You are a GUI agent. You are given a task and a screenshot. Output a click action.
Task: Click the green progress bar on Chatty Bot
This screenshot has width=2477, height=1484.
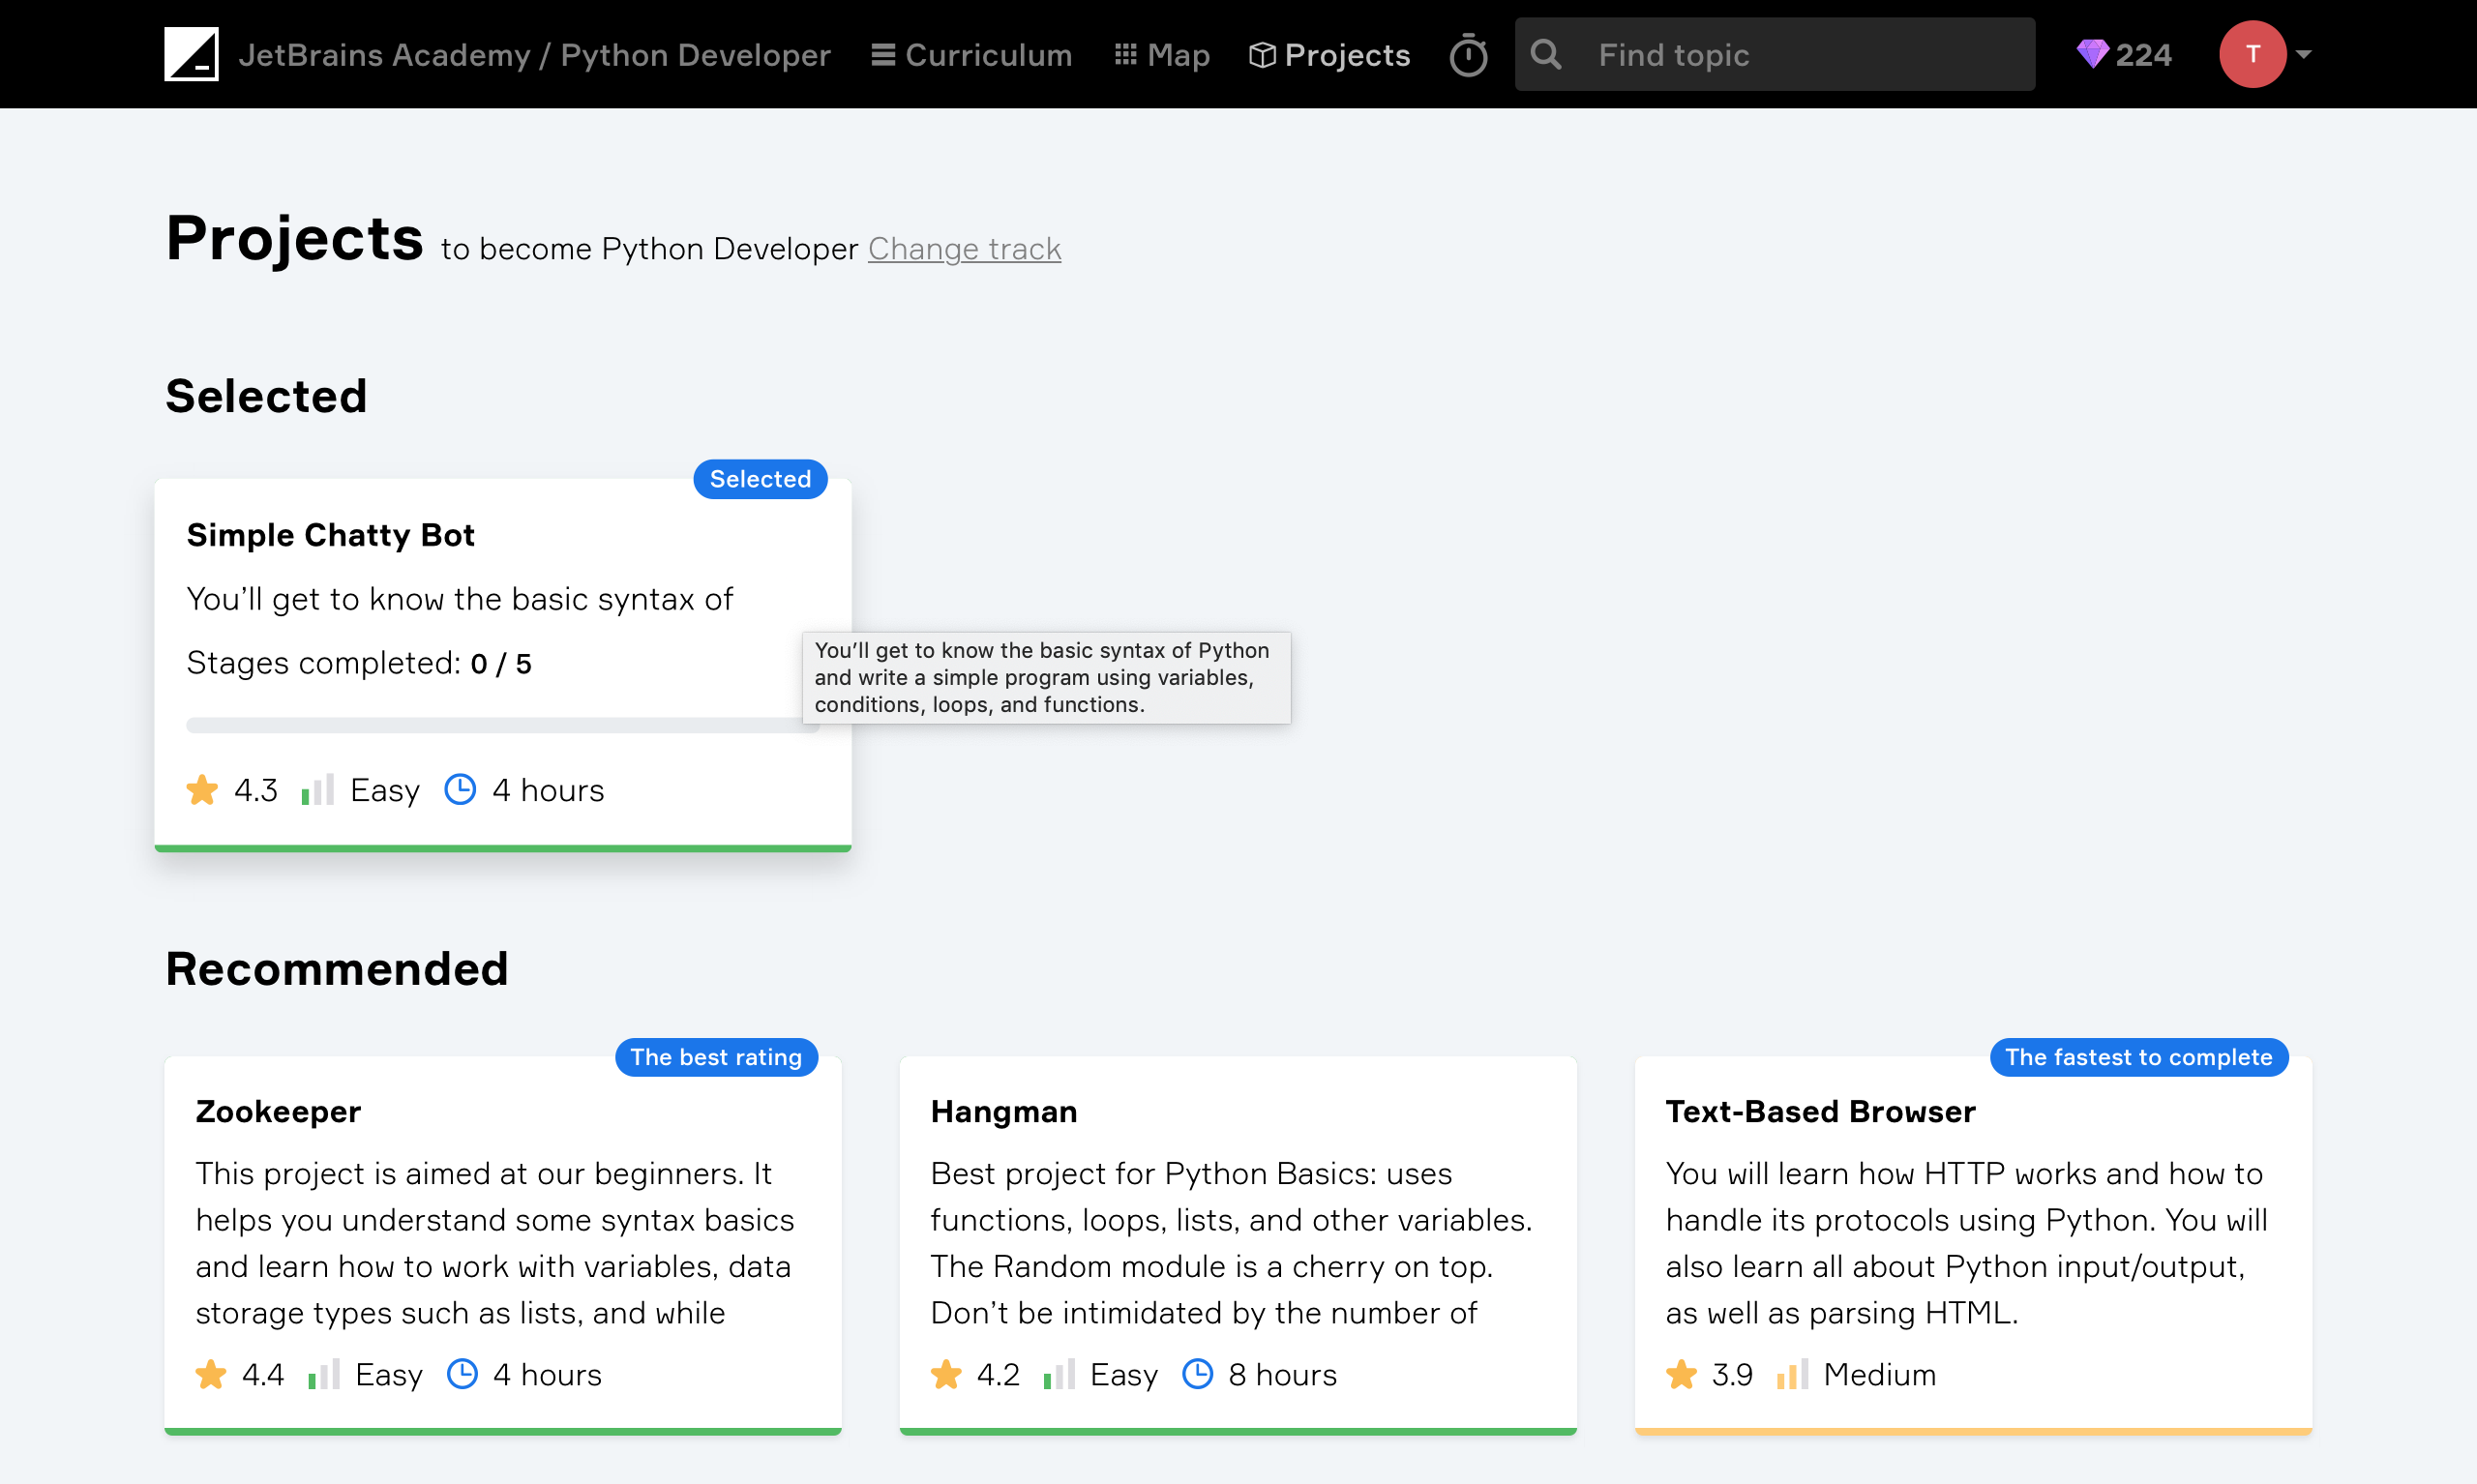(x=503, y=845)
